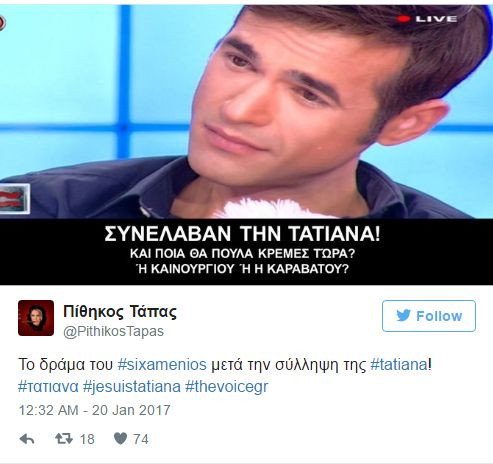
Task: Open the Πίθηκος Τάπας profile avatar
Action: click(36, 318)
